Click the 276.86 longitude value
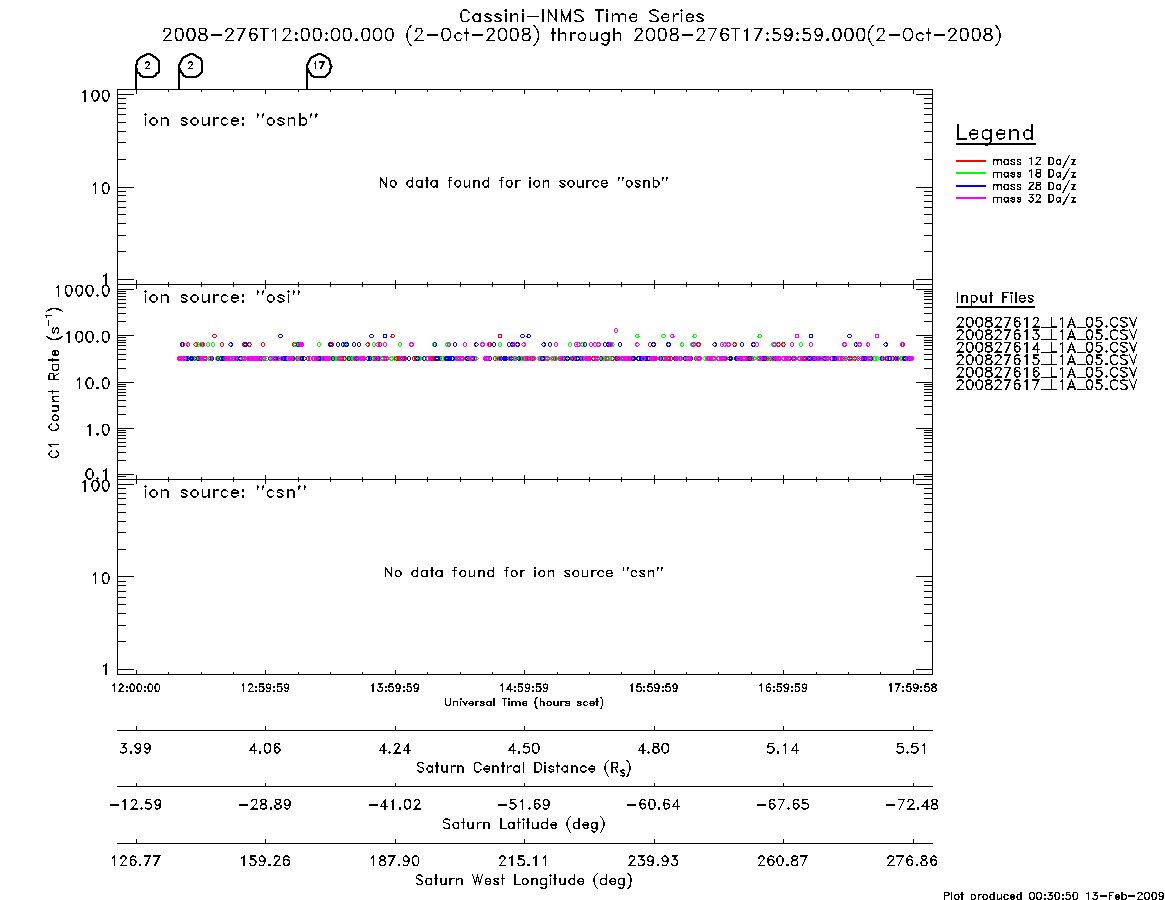The width and height of the screenshot is (1165, 900). [912, 861]
